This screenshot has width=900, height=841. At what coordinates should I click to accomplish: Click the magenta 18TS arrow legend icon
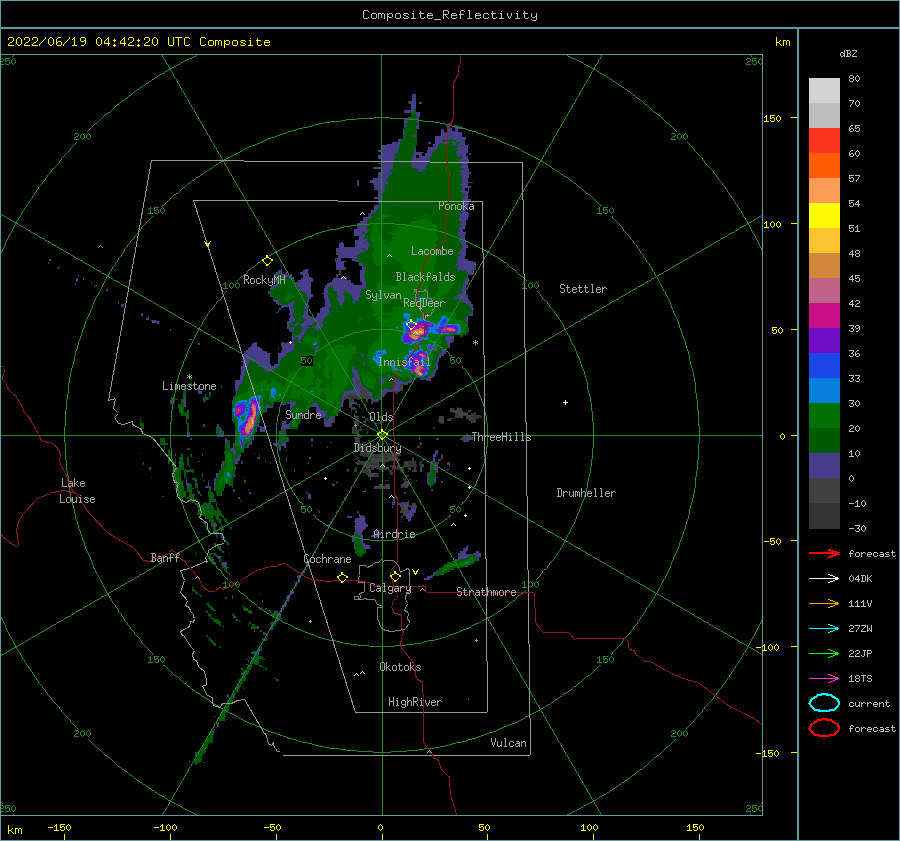click(824, 678)
